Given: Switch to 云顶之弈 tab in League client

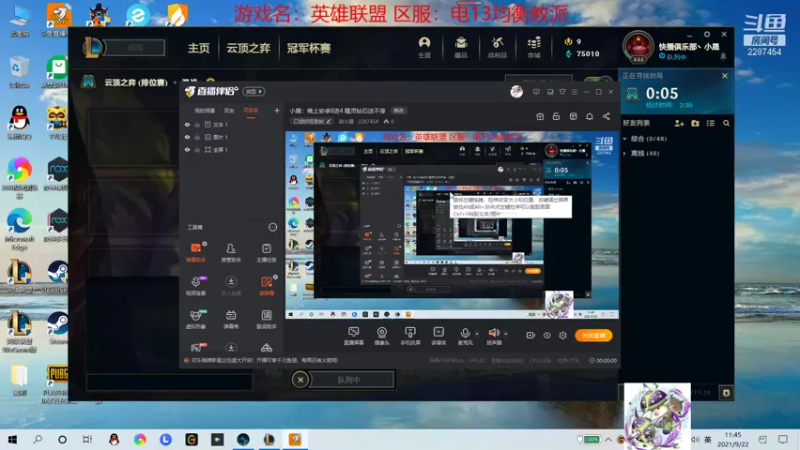Looking at the screenshot, I should [248, 48].
